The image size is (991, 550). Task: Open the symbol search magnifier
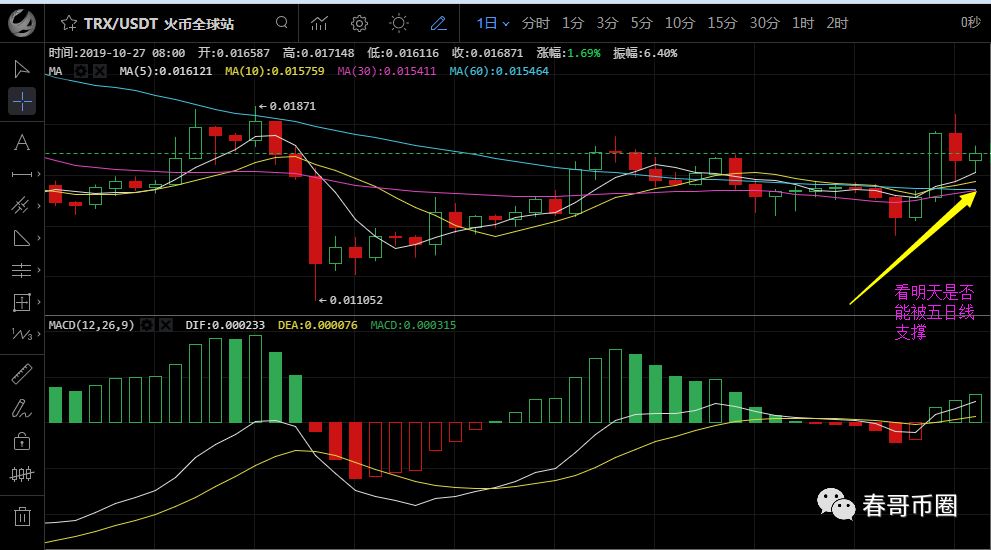click(282, 23)
